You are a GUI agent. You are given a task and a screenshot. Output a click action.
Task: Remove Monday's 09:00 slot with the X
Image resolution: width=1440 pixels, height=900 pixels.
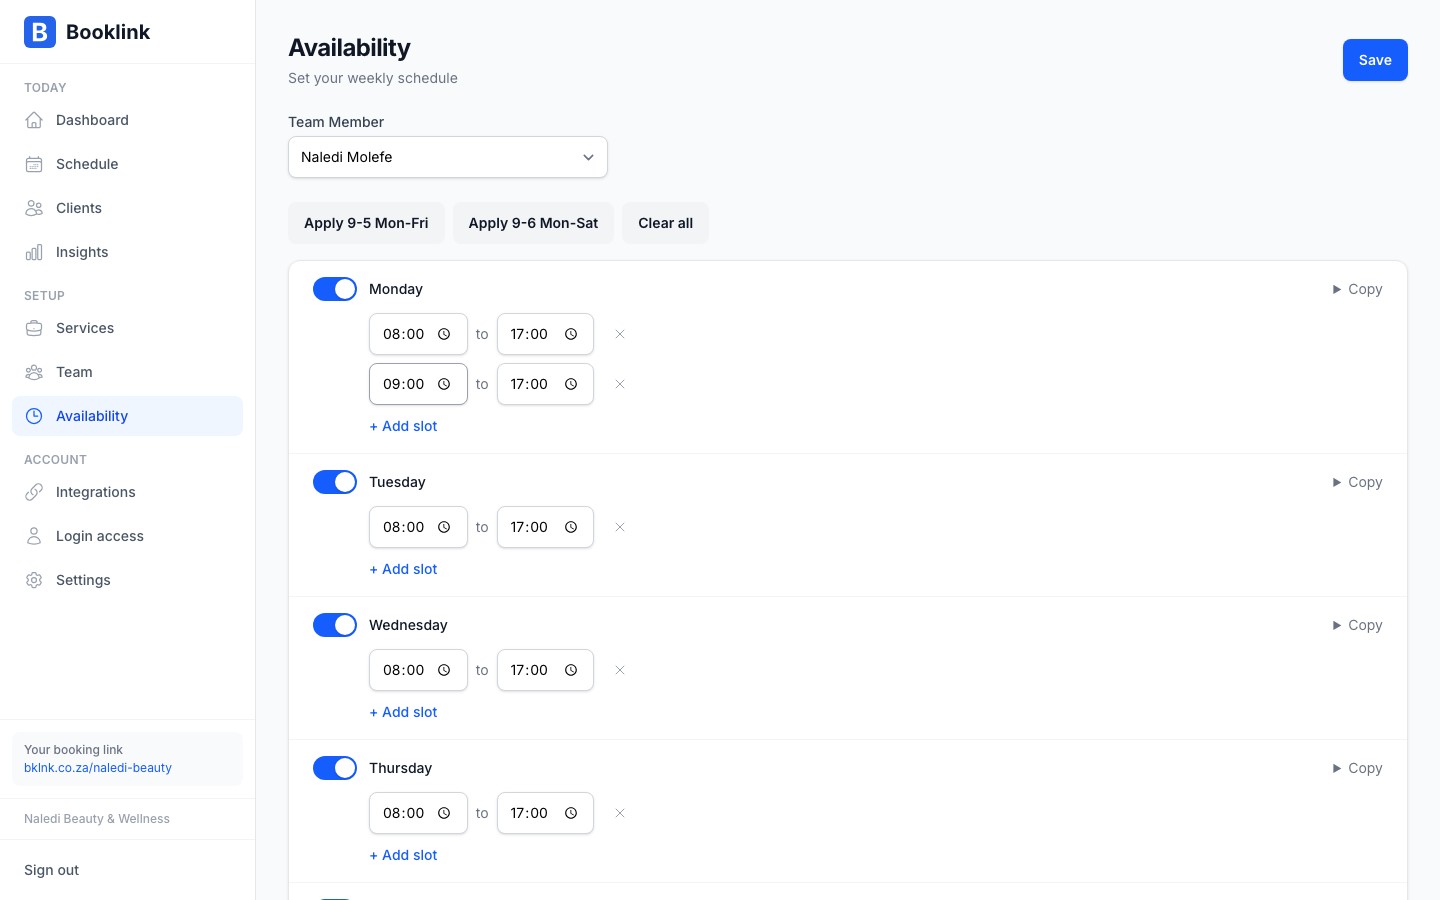click(620, 384)
